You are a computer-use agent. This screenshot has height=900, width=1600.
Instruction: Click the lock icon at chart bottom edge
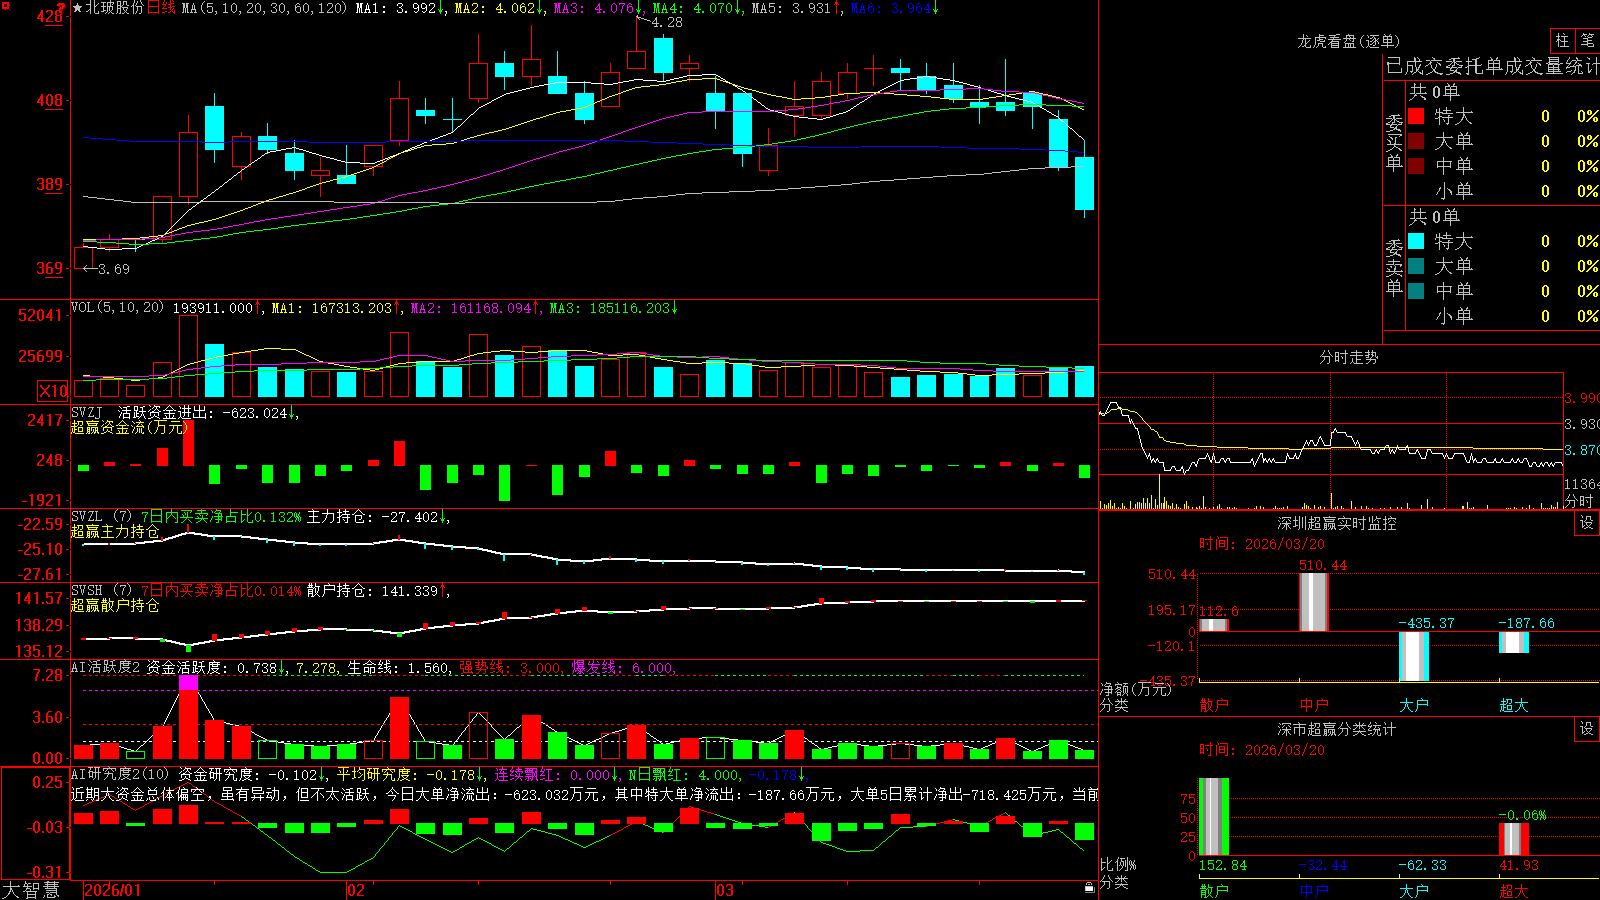point(1089,887)
